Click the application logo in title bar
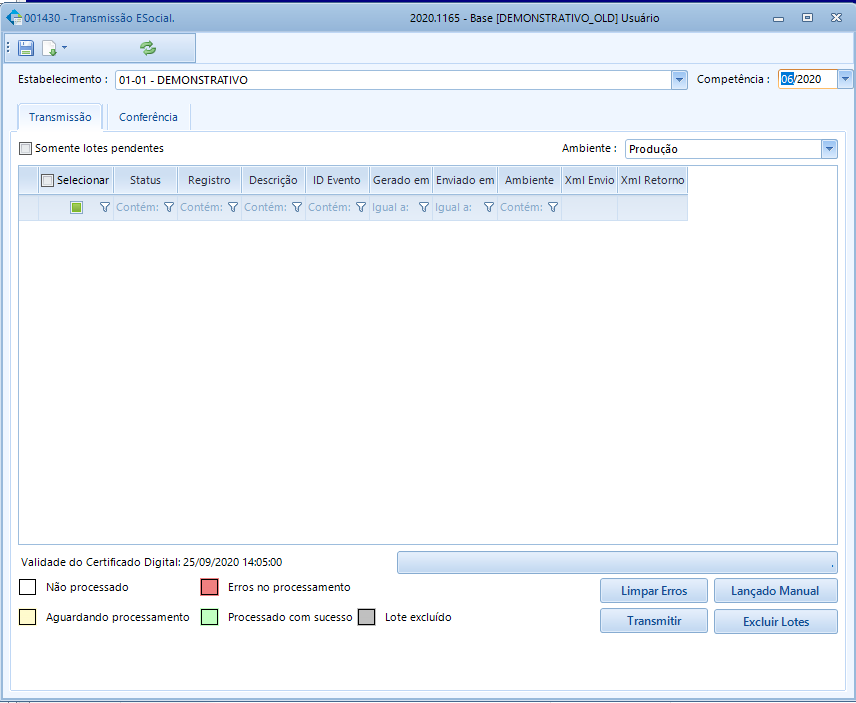The image size is (856, 703). (x=14, y=18)
